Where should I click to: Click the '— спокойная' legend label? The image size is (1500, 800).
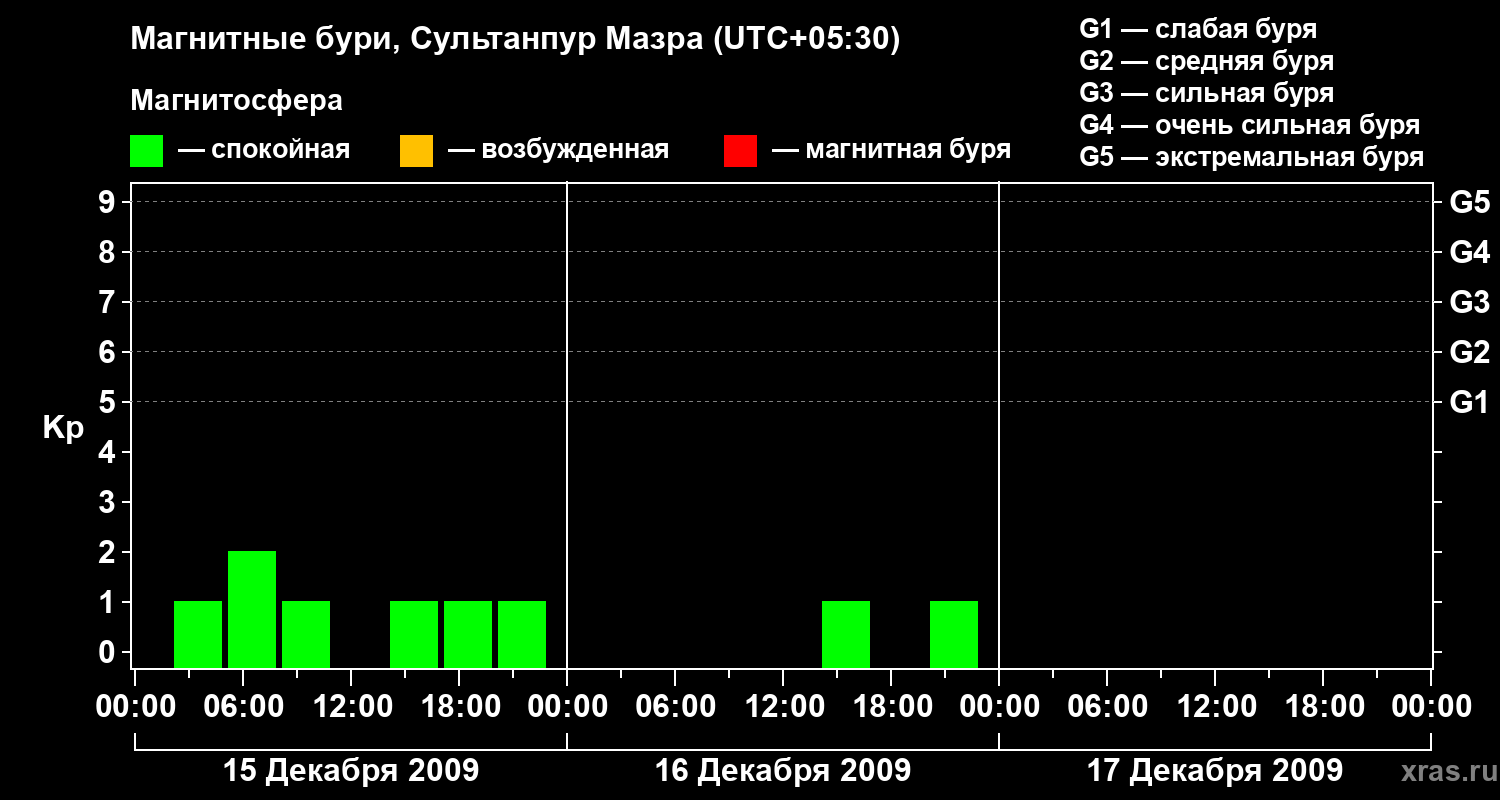pyautogui.click(x=264, y=150)
